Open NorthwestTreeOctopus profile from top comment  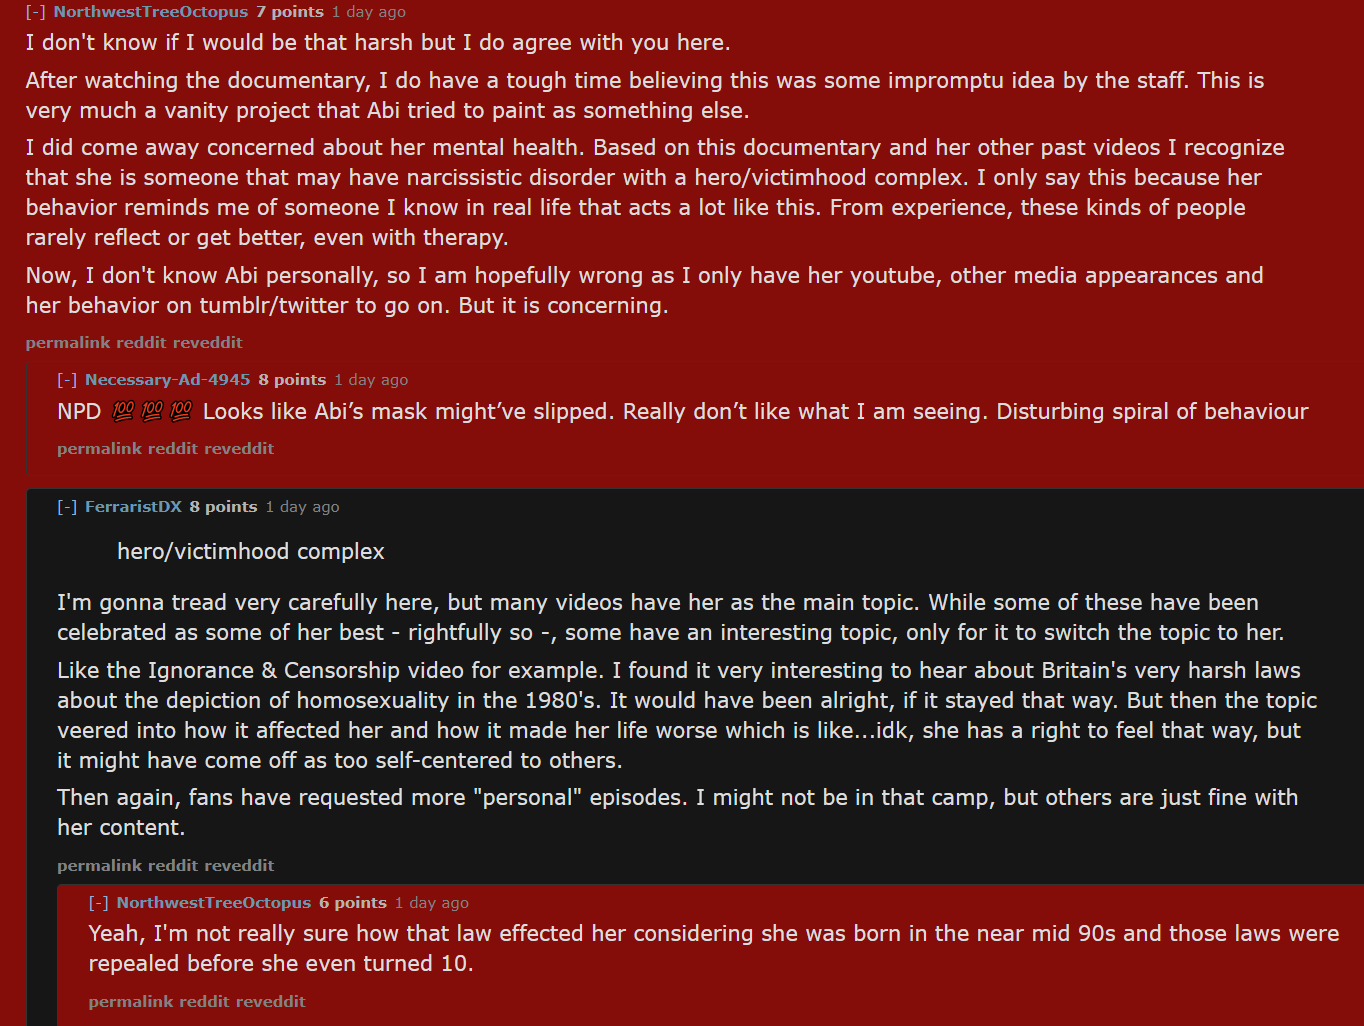151,12
